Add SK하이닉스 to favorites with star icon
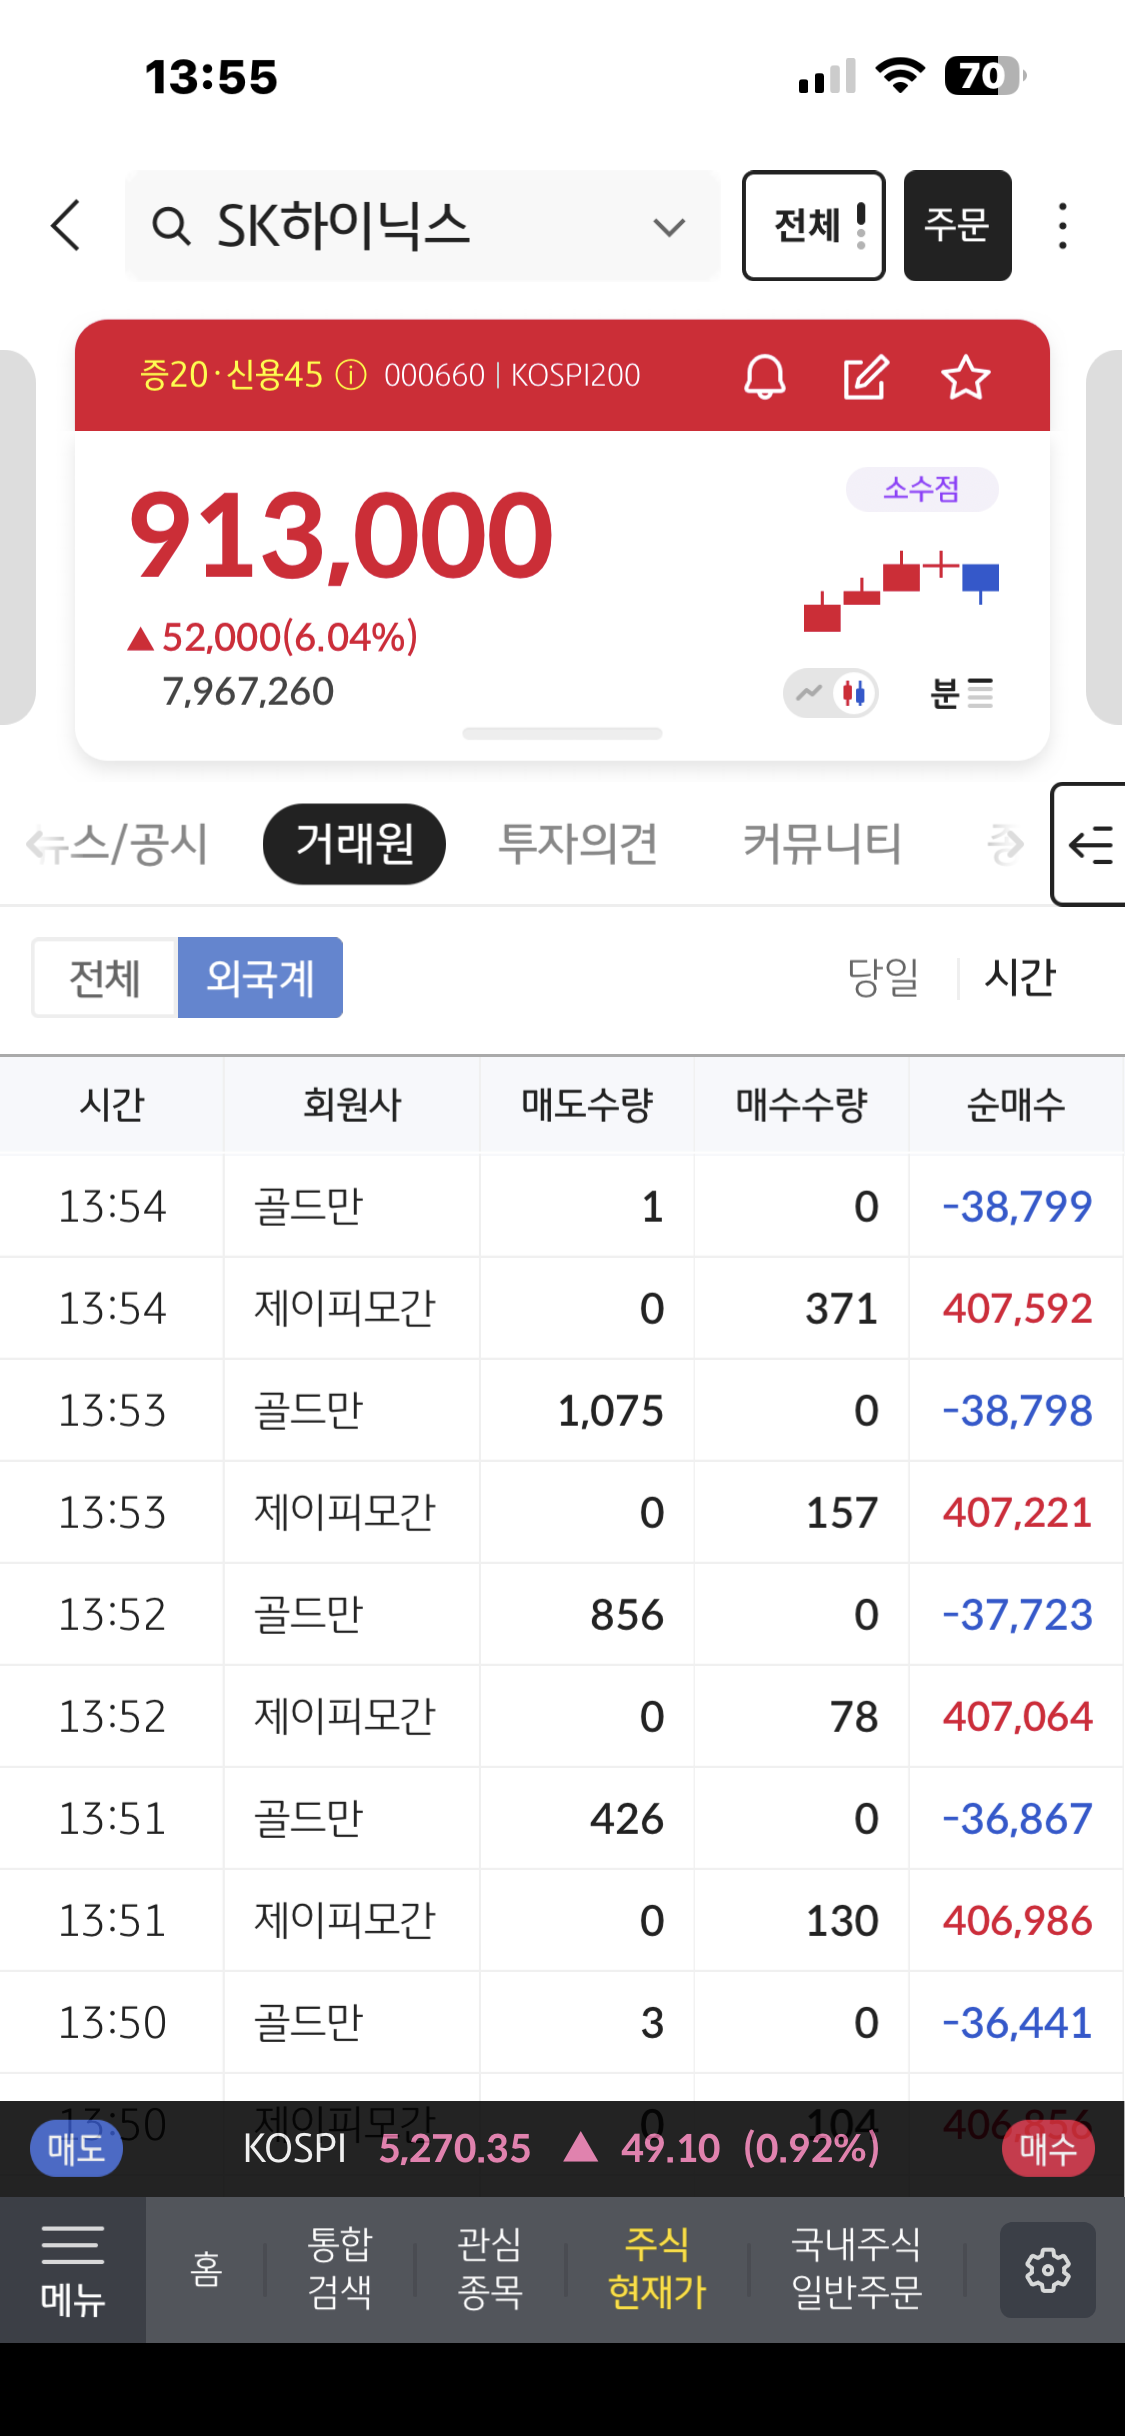Viewport: 1125px width, 2436px height. pos(965,377)
